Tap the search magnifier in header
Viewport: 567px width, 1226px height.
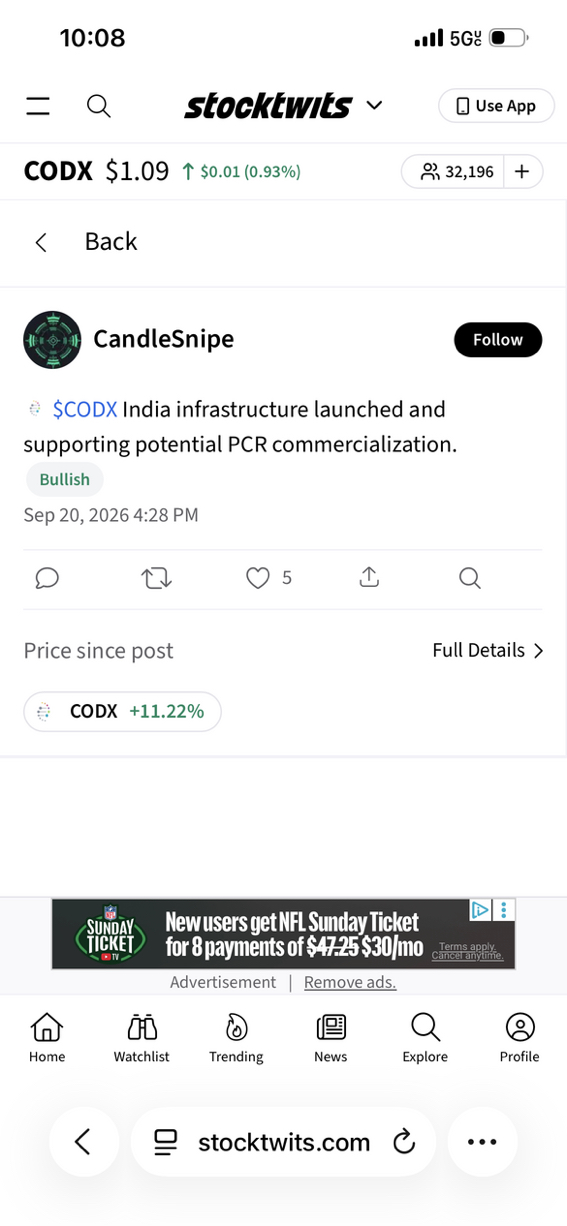tap(98, 106)
